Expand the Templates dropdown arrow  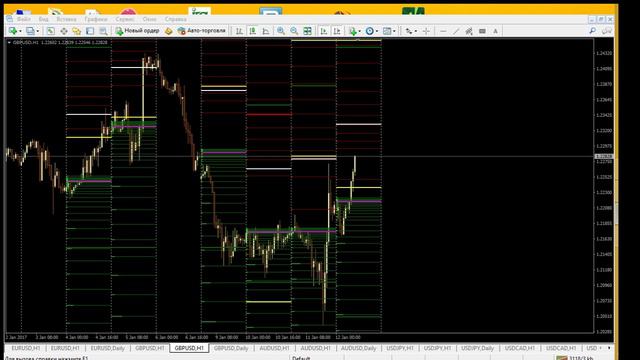pyautogui.click(x=394, y=31)
